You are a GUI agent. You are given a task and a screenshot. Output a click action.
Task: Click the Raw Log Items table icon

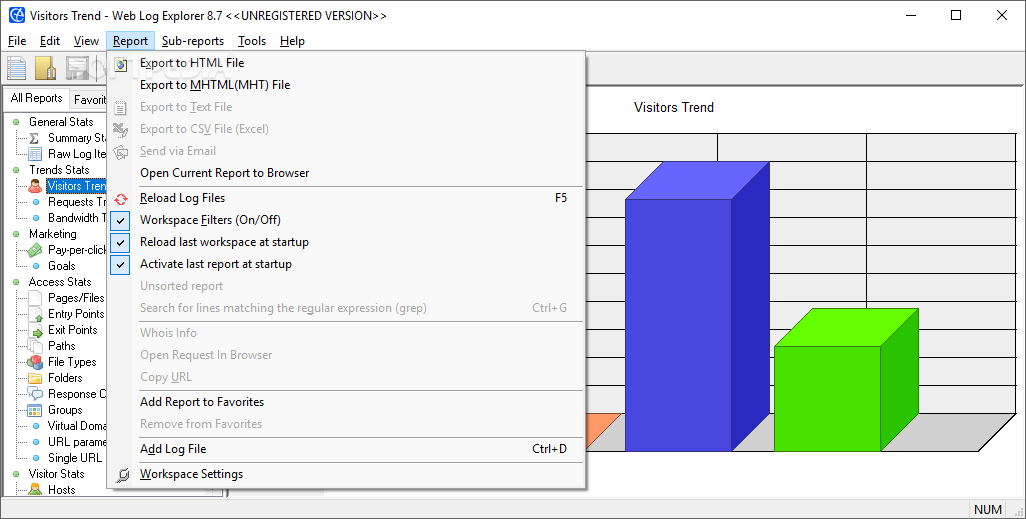35,154
